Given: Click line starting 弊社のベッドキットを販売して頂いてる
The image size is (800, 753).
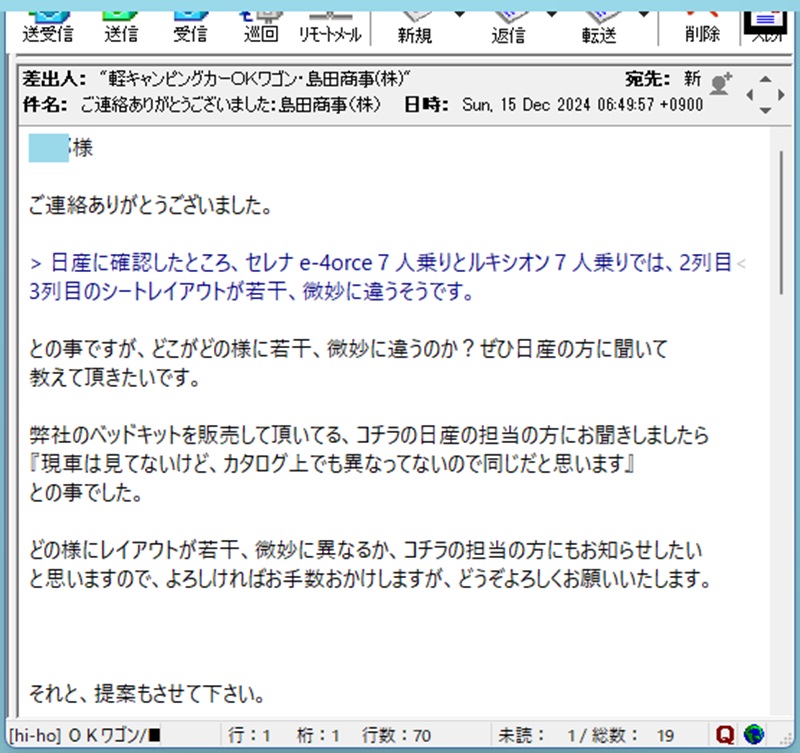Looking at the screenshot, I should tap(369, 435).
